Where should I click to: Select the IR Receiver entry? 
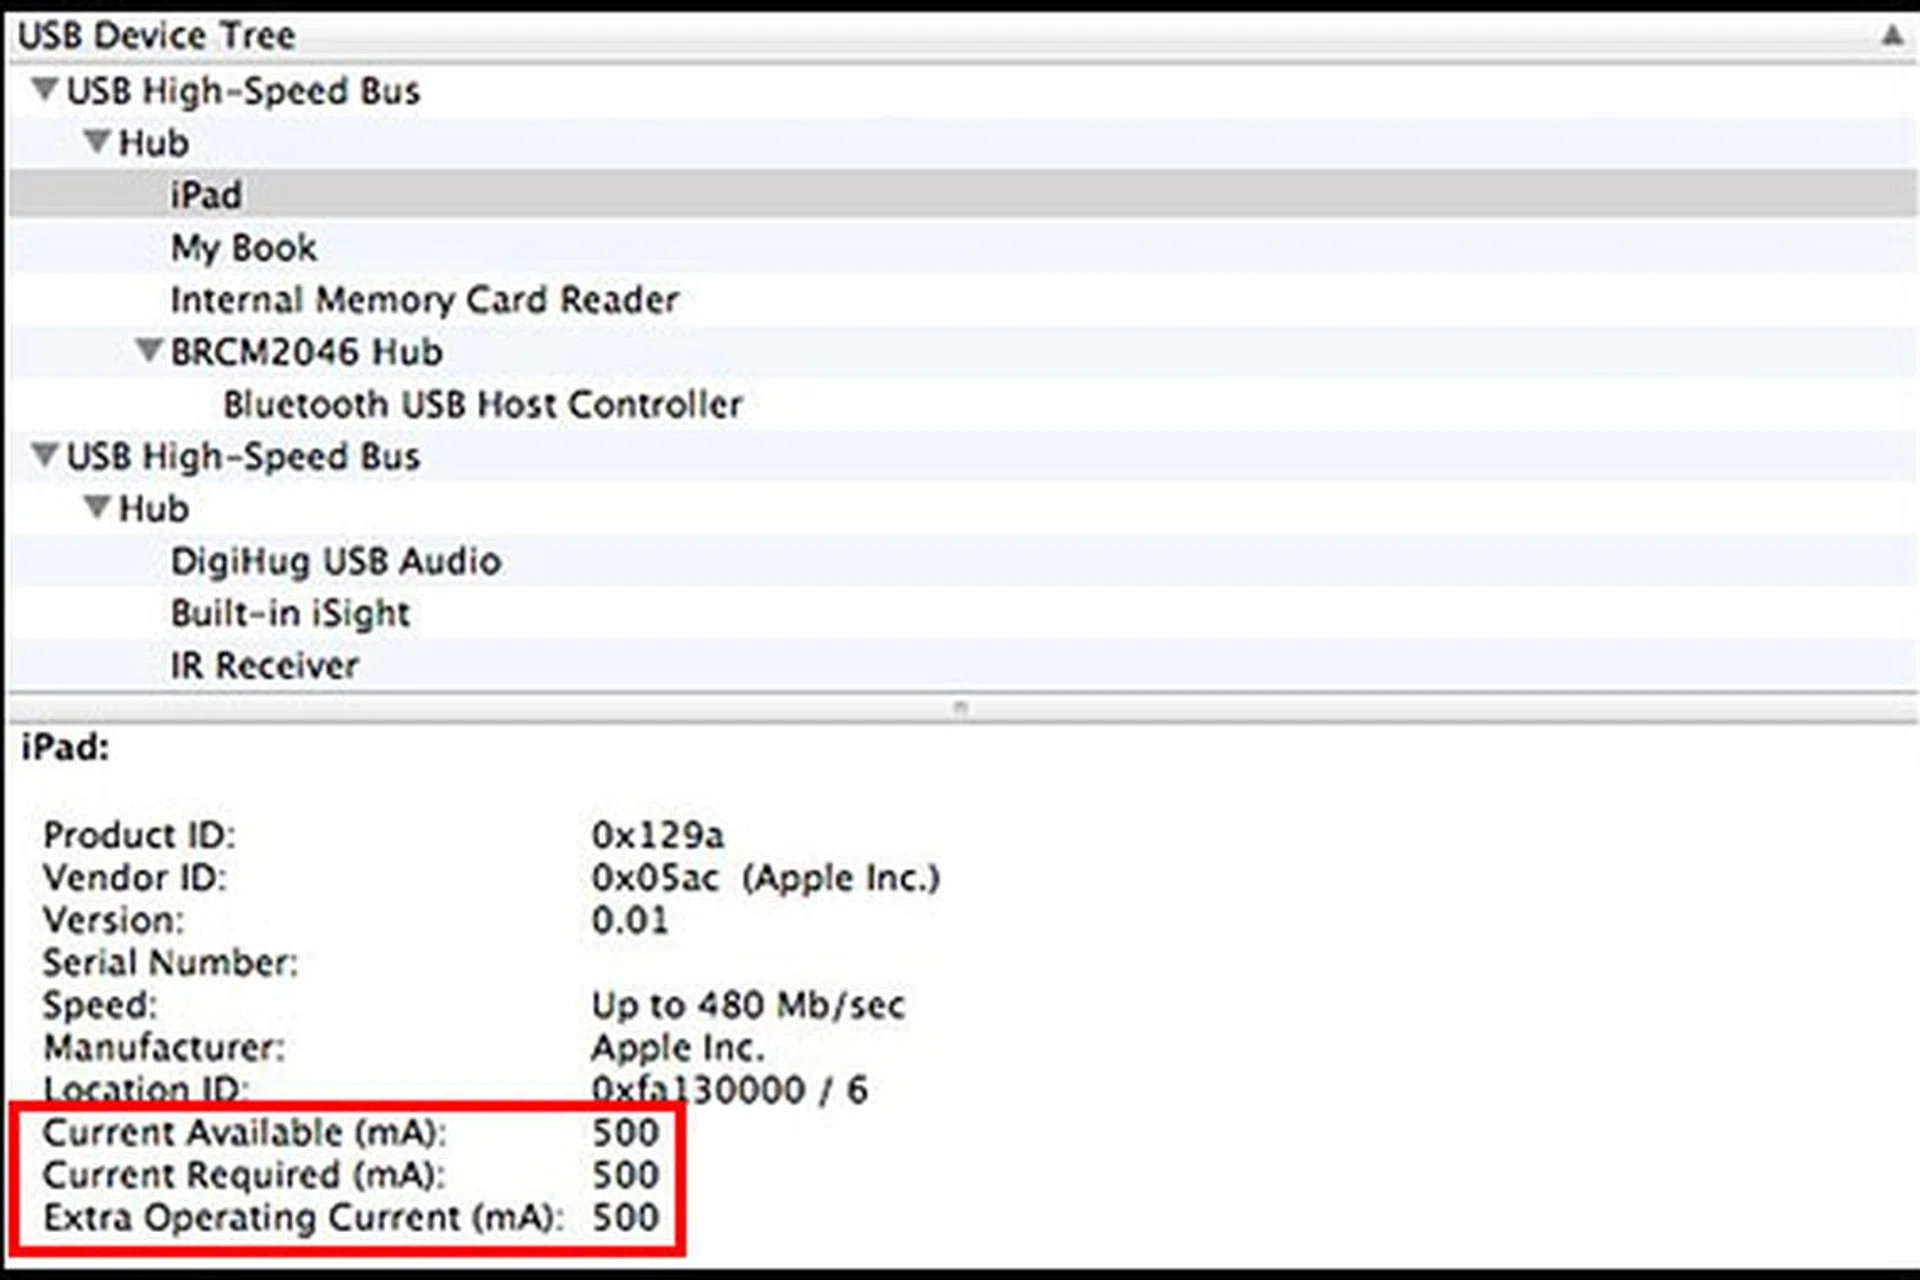(264, 665)
